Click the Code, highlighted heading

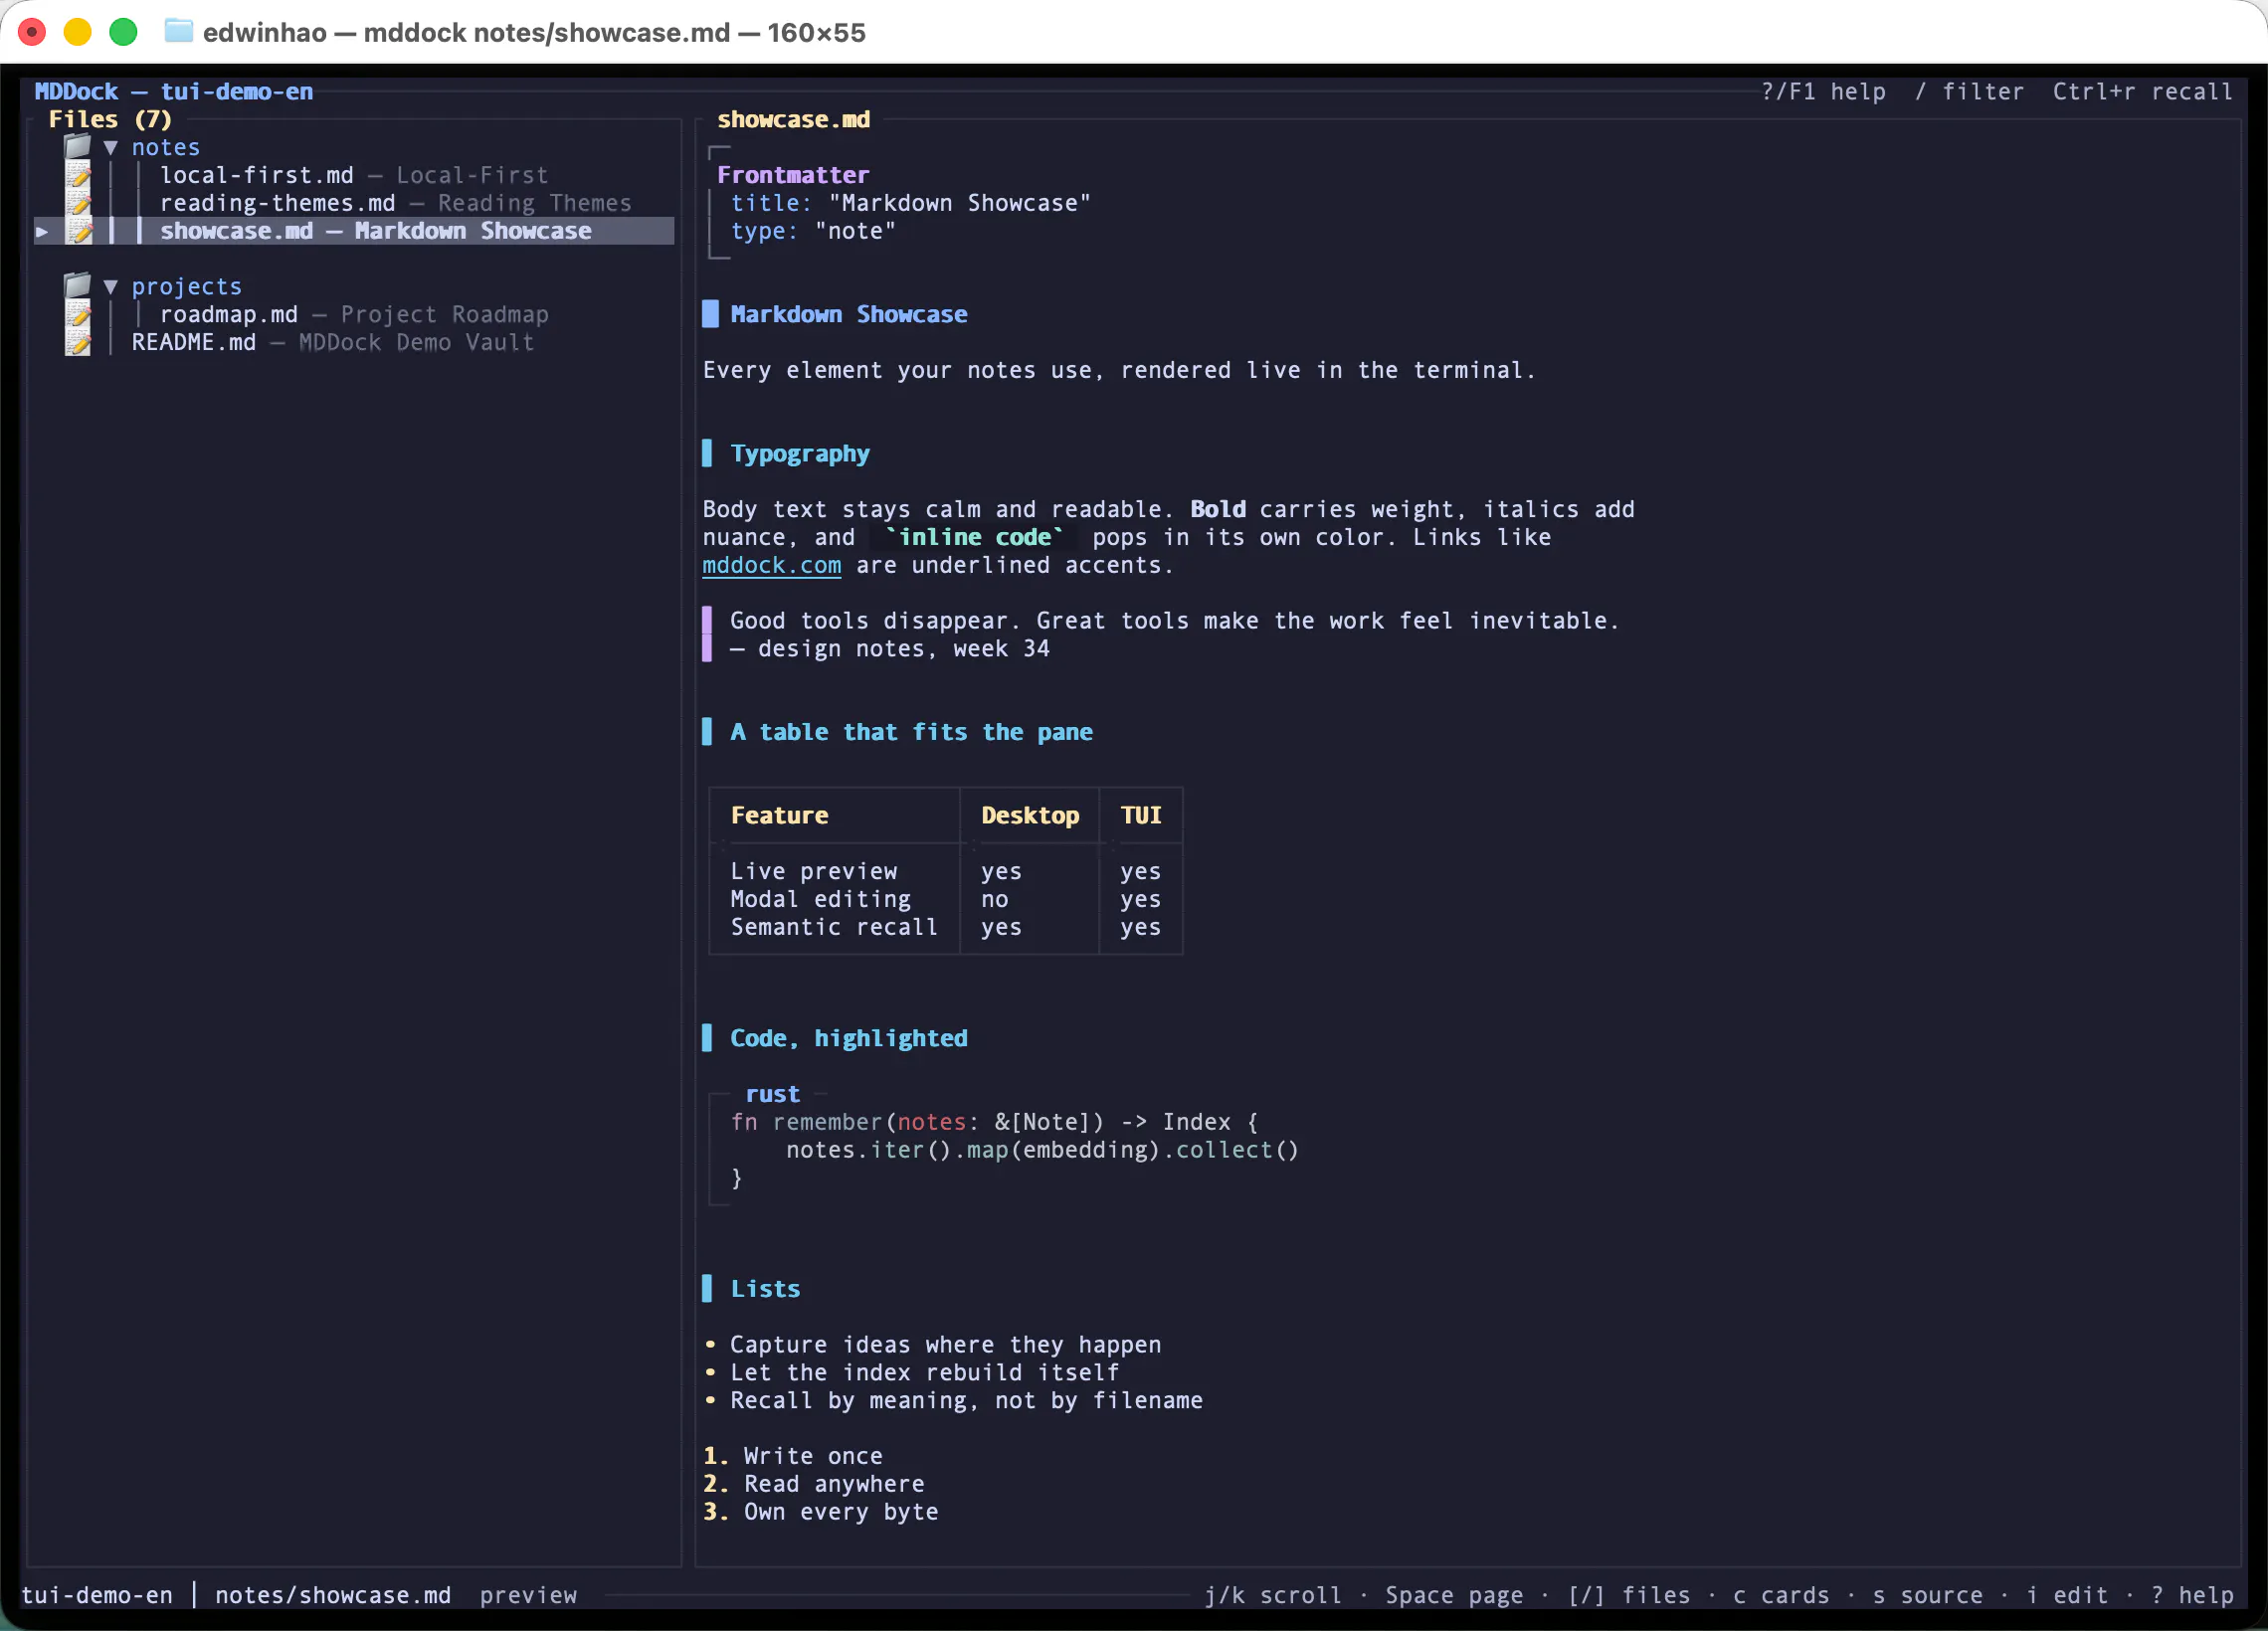click(849, 1038)
